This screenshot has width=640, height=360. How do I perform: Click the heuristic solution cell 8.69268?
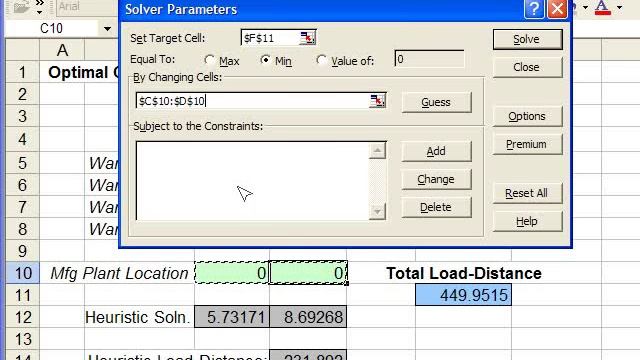[308, 317]
